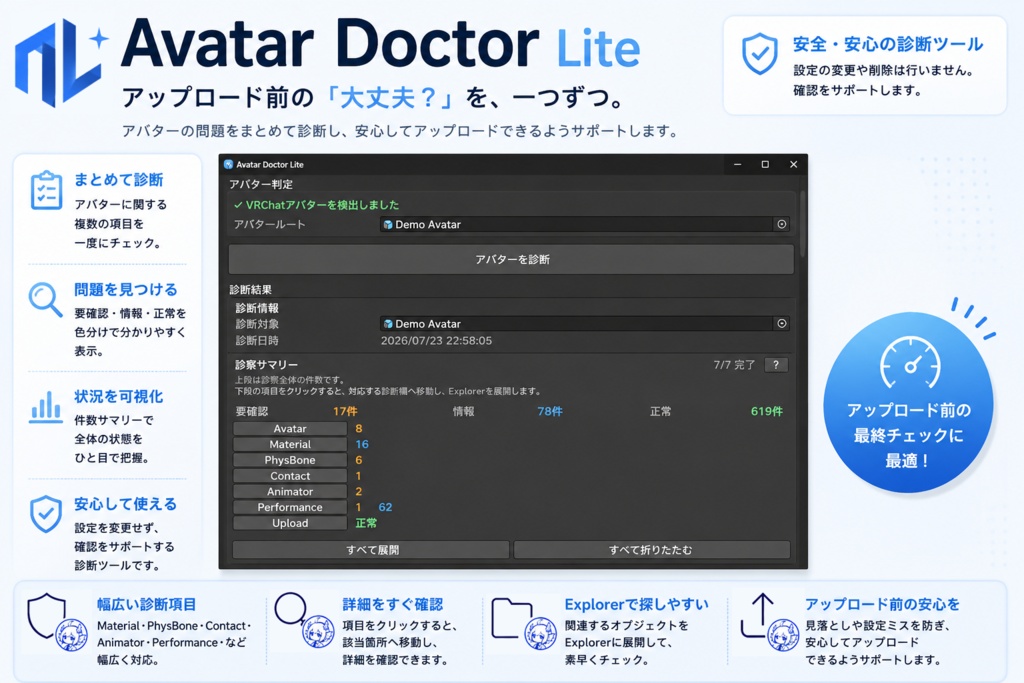Open the Contact diagnosis section
The image size is (1024, 683).
coord(290,476)
